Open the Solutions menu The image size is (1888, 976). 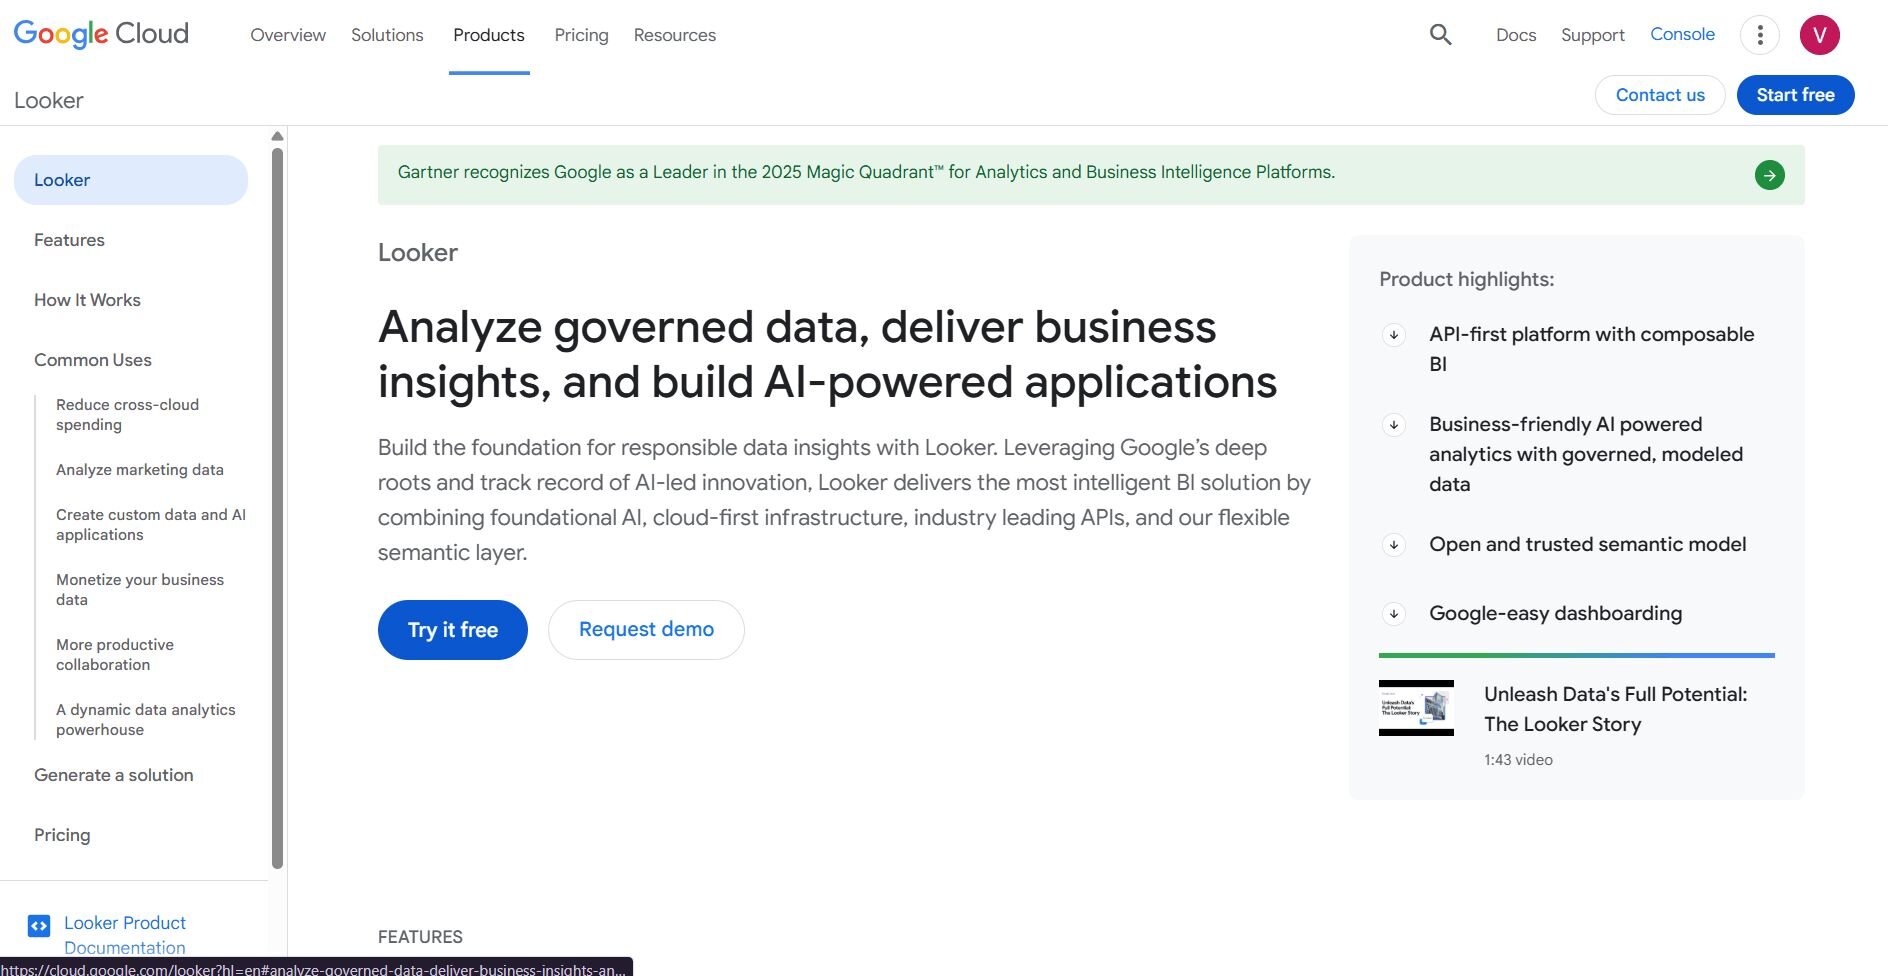click(x=387, y=35)
